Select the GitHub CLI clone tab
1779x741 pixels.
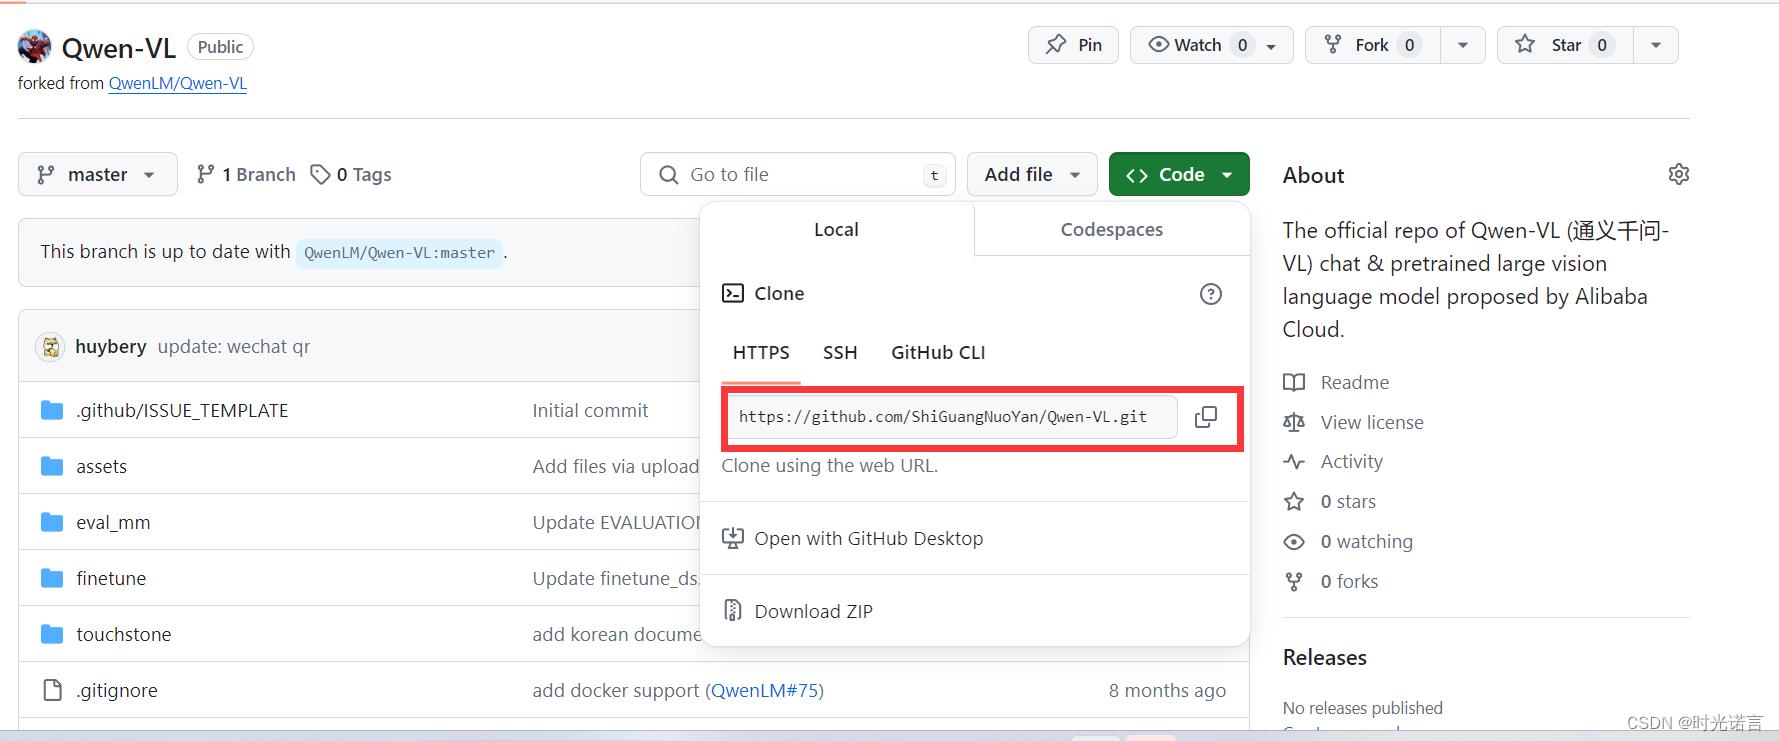click(938, 353)
